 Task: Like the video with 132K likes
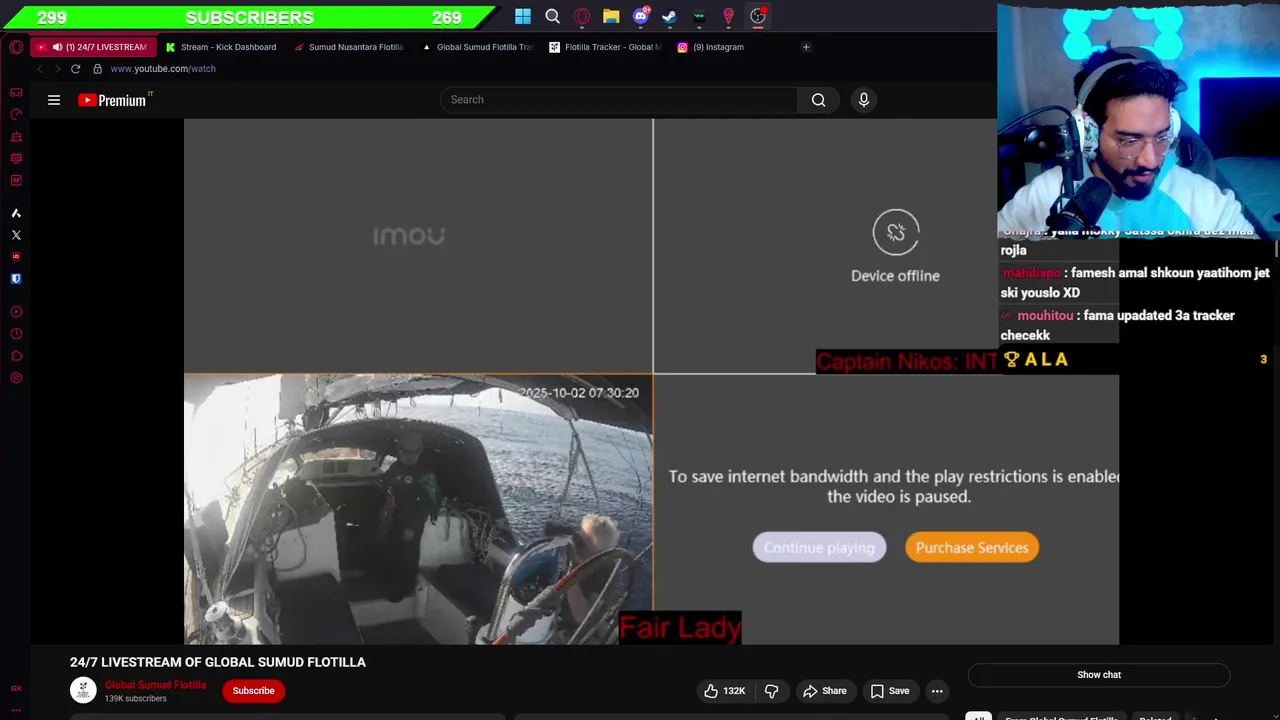[725, 691]
